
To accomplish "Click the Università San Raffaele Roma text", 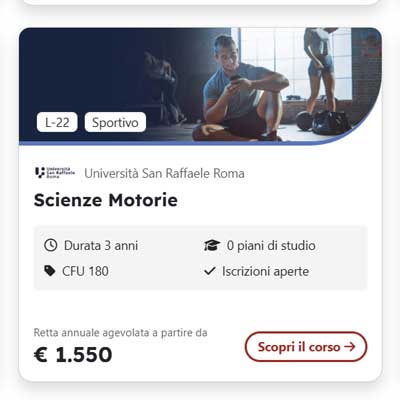I will pyautogui.click(x=164, y=173).
